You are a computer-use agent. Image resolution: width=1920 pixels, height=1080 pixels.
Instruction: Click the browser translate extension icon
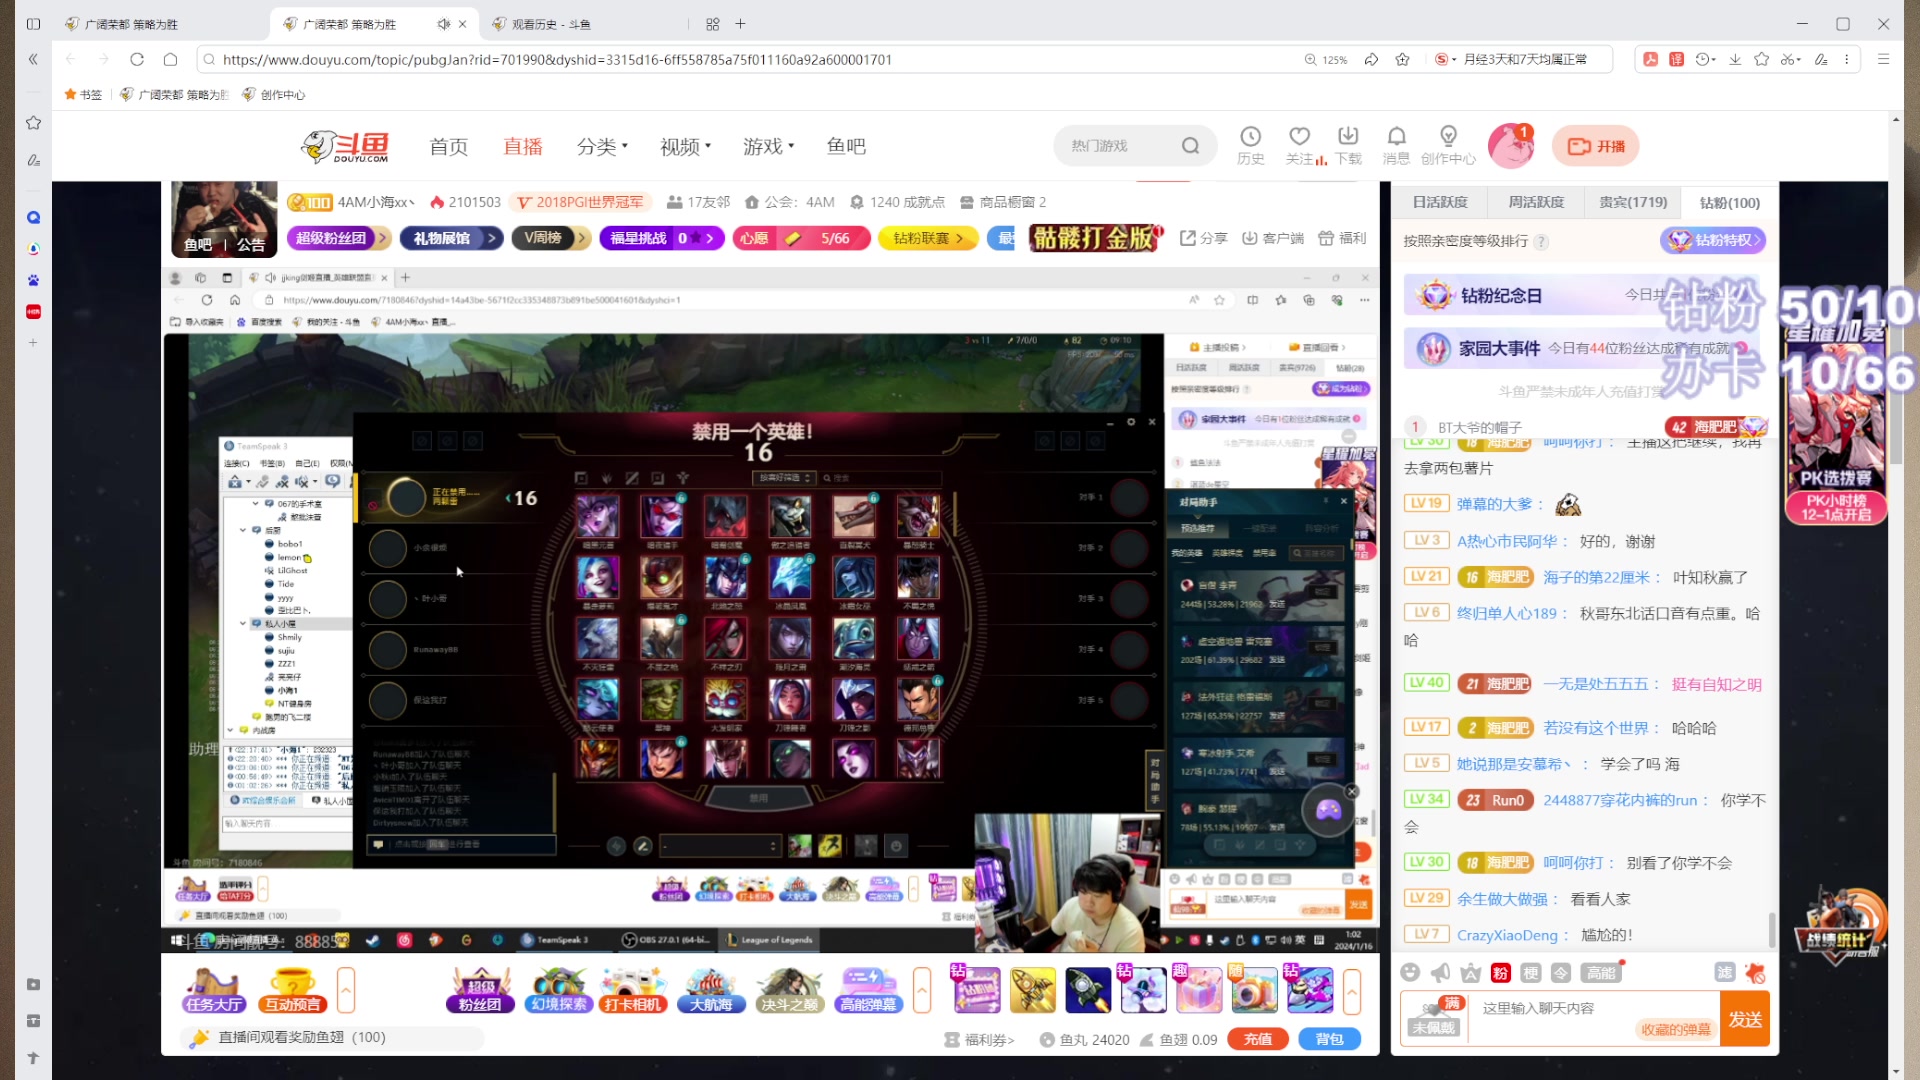(1677, 60)
